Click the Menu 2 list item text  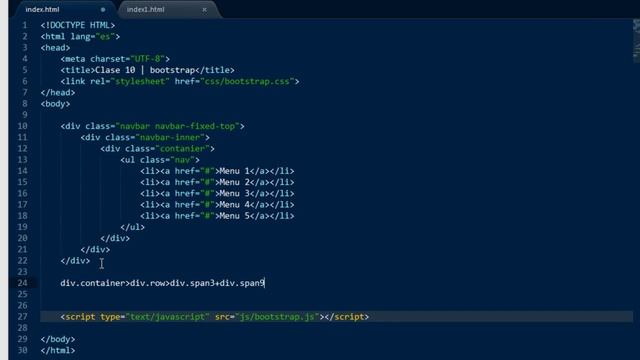pyautogui.click(x=234, y=182)
